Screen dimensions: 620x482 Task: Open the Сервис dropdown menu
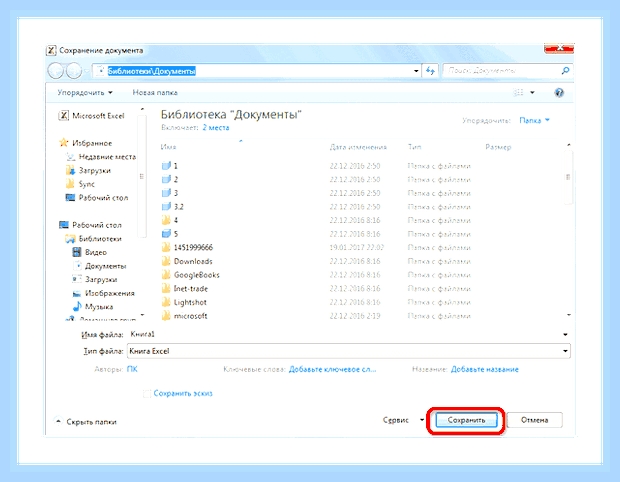403,420
